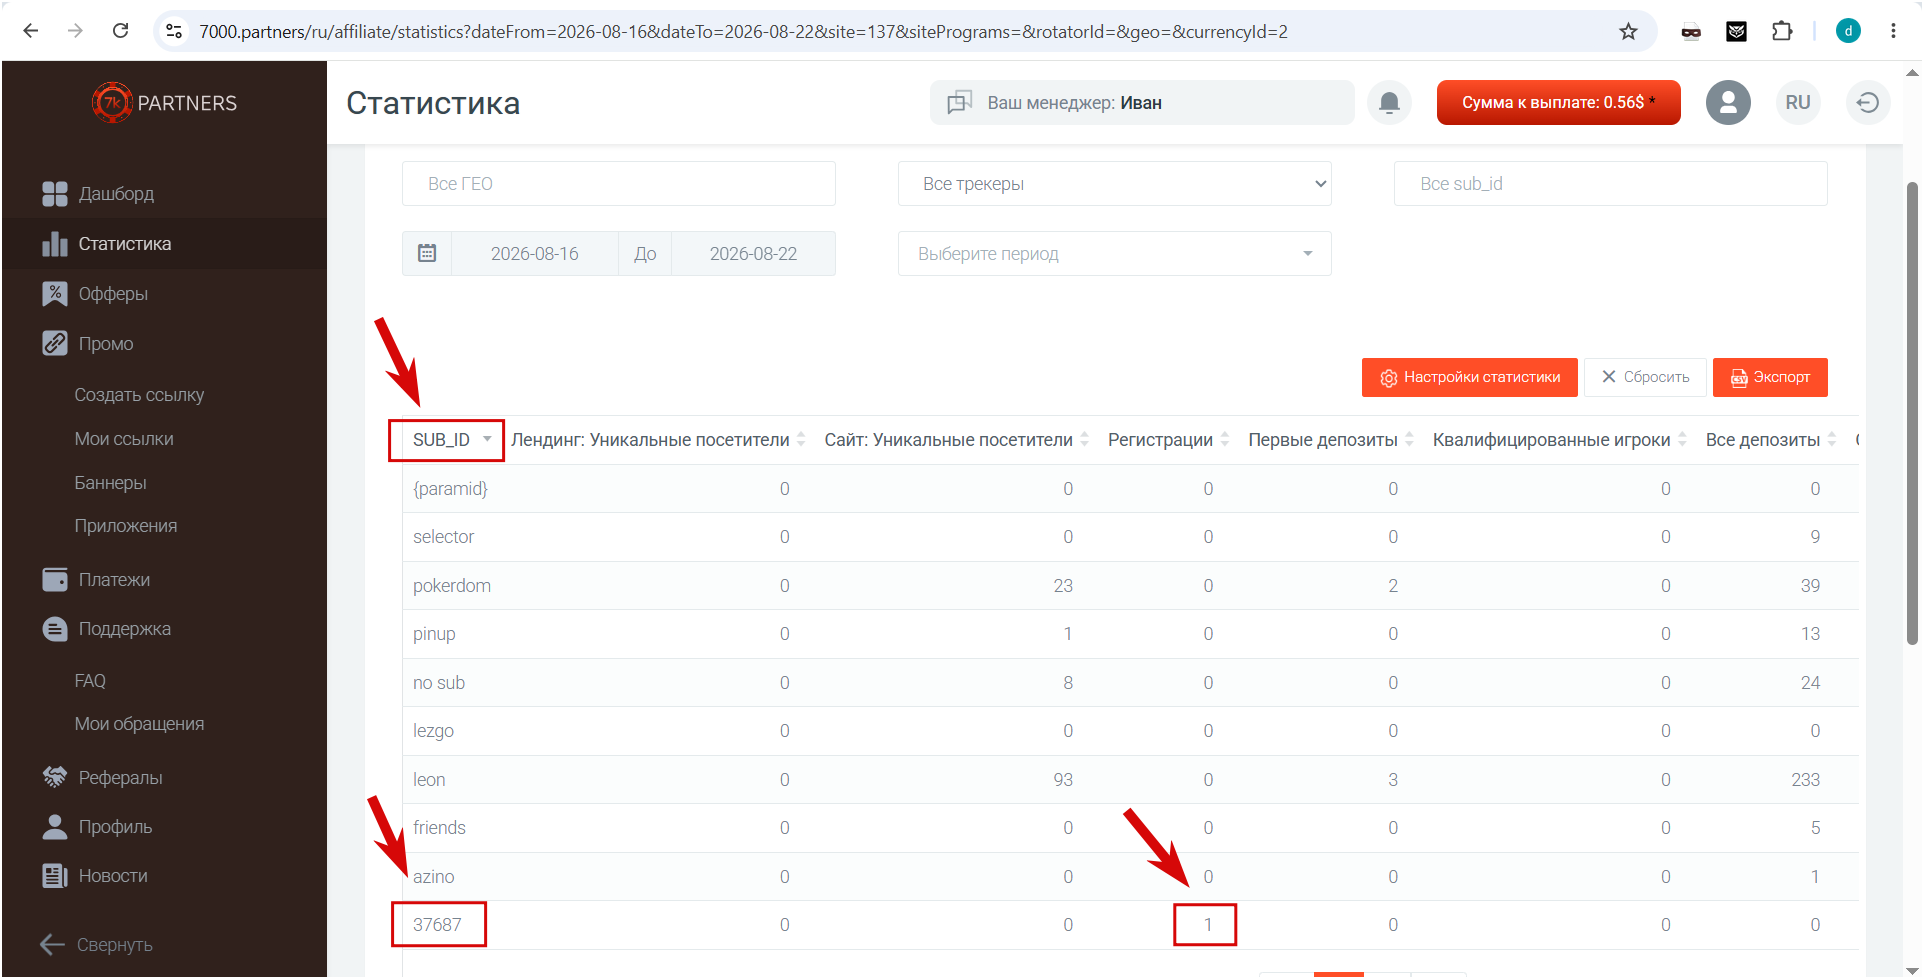
Task: Click the Дашборд grid icon
Action: pos(55,193)
